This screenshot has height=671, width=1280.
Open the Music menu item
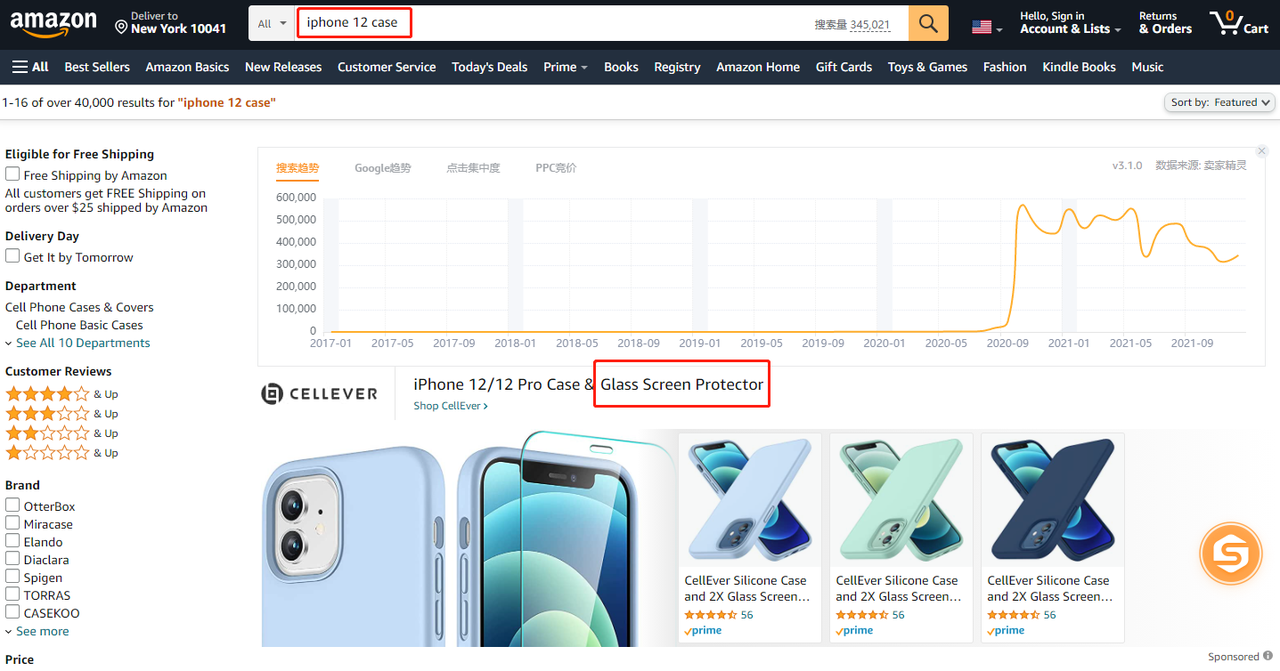point(1147,67)
